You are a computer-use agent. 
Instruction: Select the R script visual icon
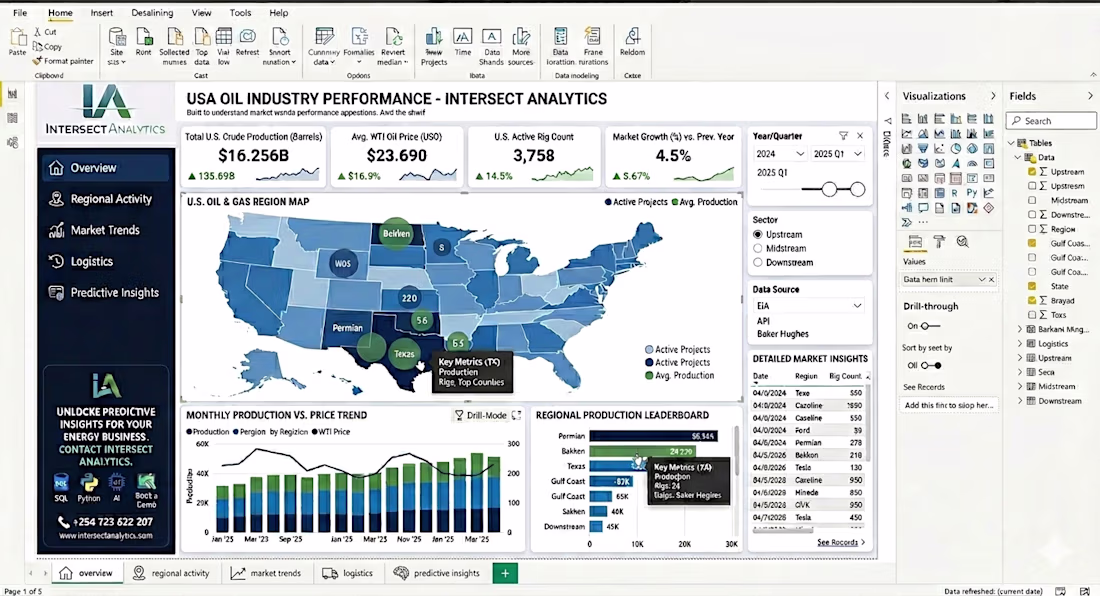coord(955,193)
